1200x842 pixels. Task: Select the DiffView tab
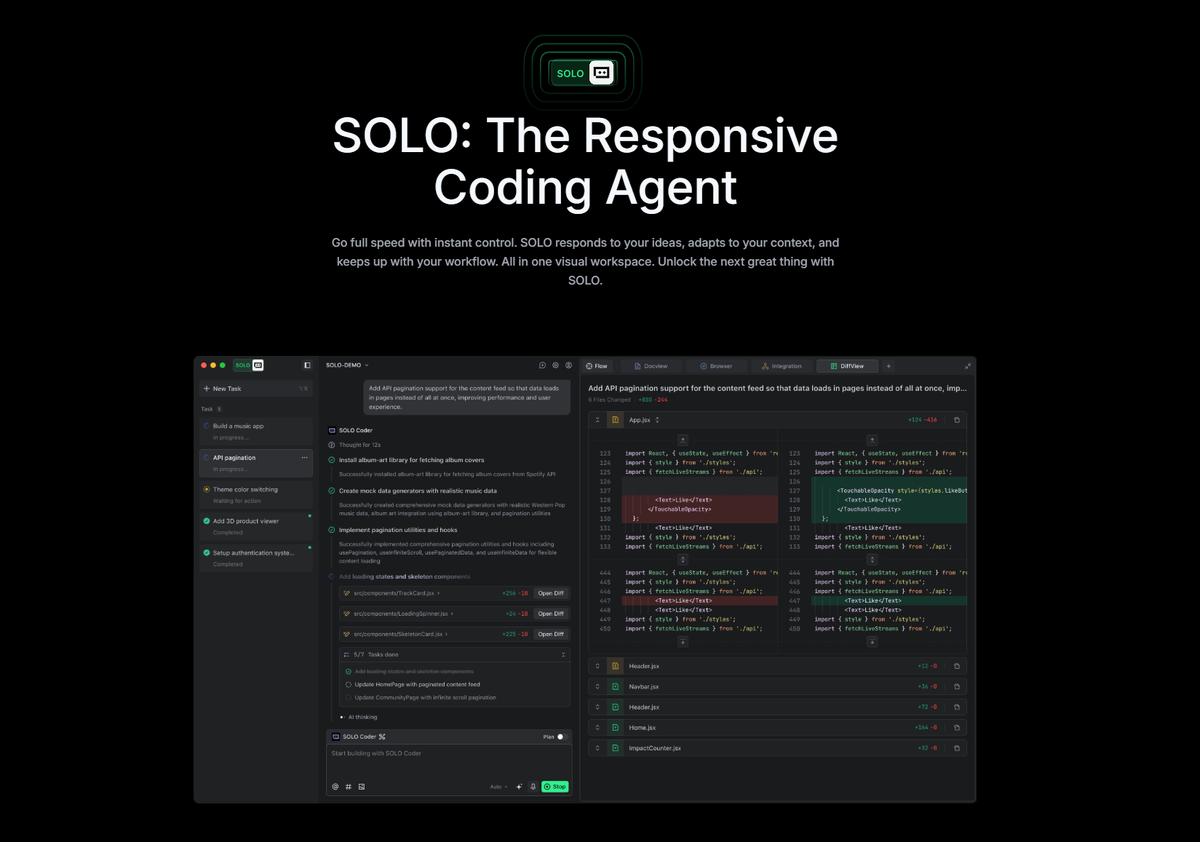tap(847, 366)
